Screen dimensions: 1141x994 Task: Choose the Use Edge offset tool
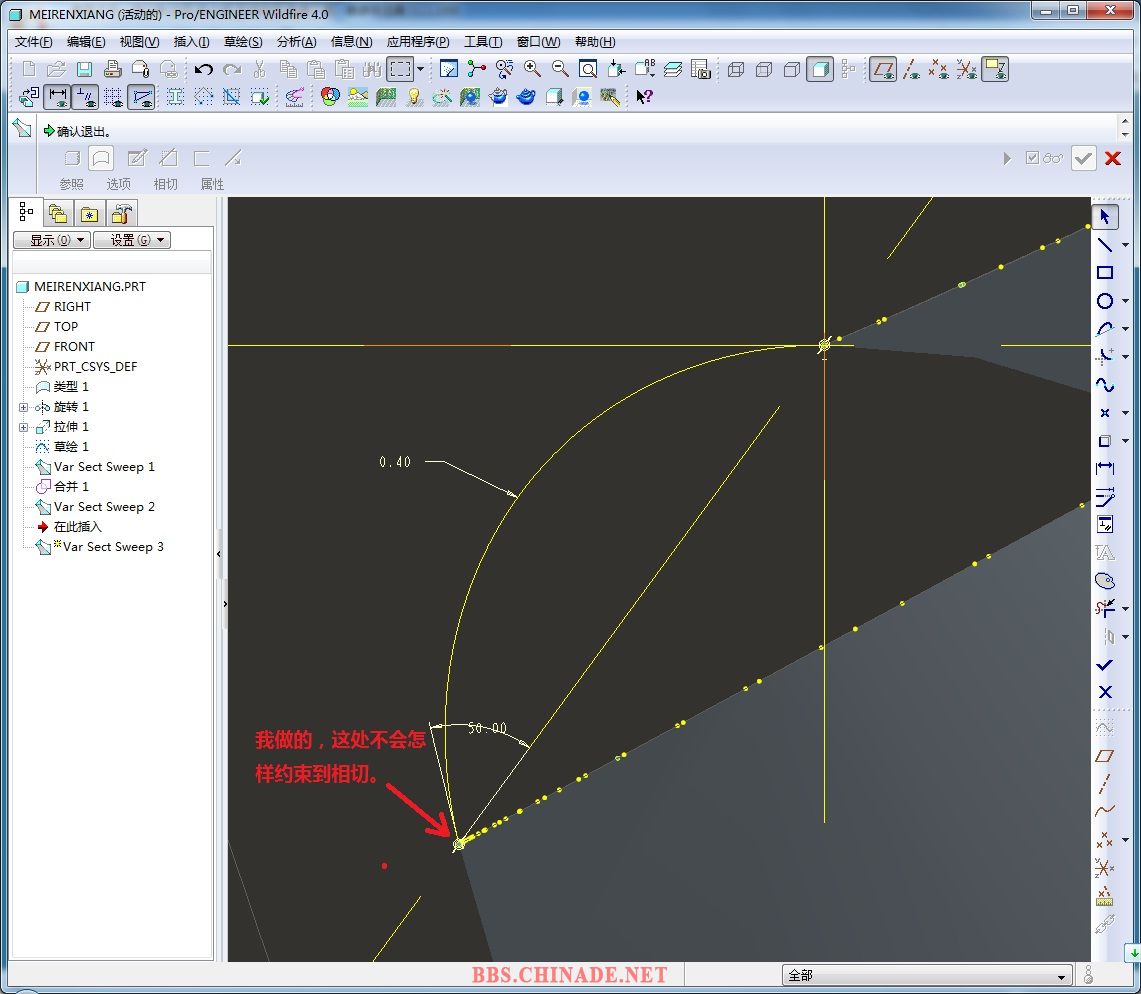coord(1105,440)
